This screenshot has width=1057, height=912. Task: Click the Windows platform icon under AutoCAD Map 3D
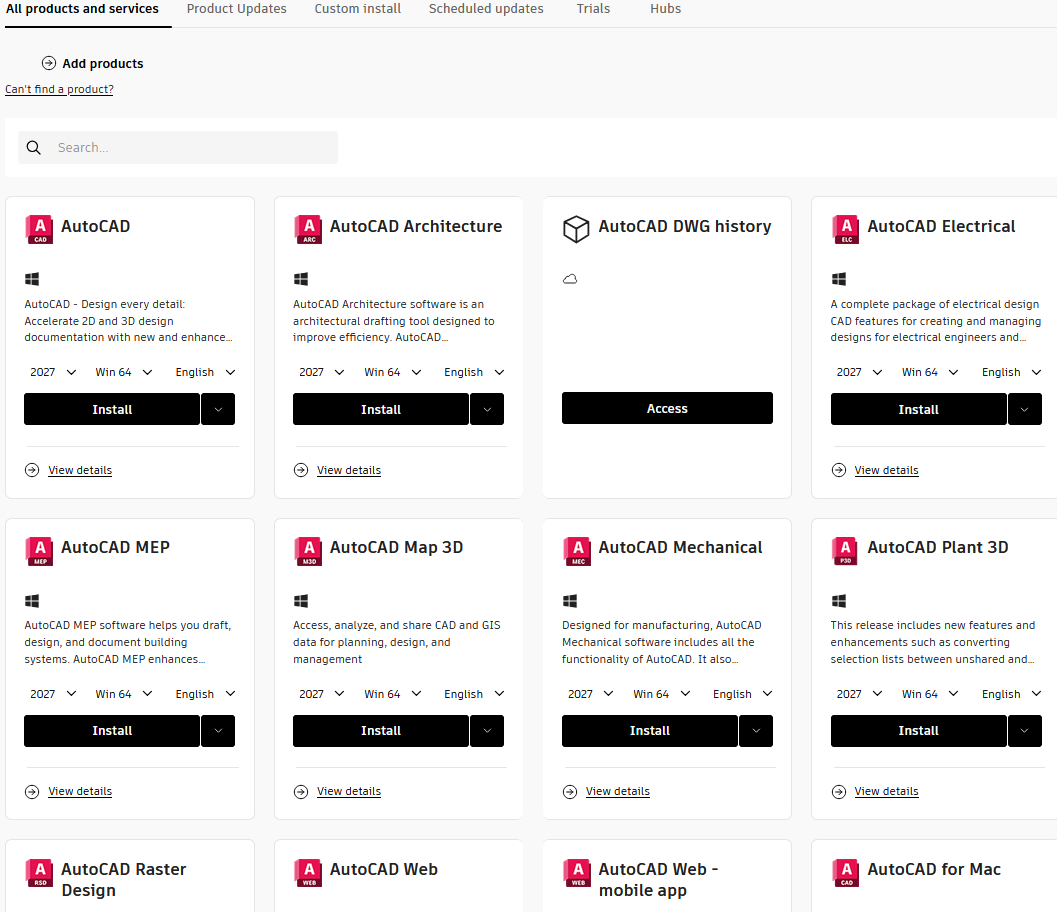click(x=301, y=601)
